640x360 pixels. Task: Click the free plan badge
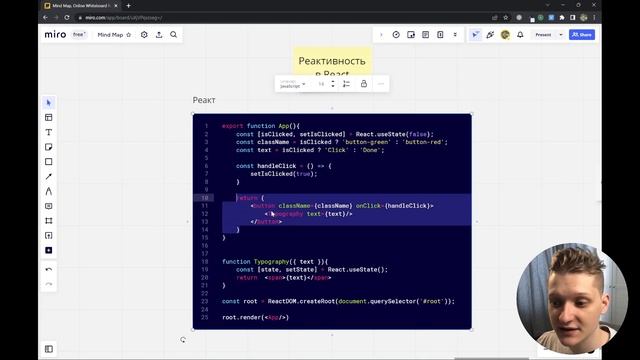[78, 35]
